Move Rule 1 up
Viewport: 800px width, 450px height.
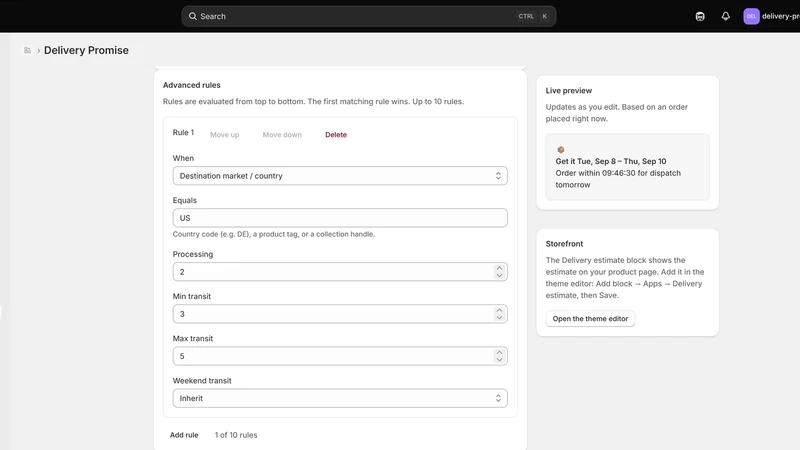224,135
